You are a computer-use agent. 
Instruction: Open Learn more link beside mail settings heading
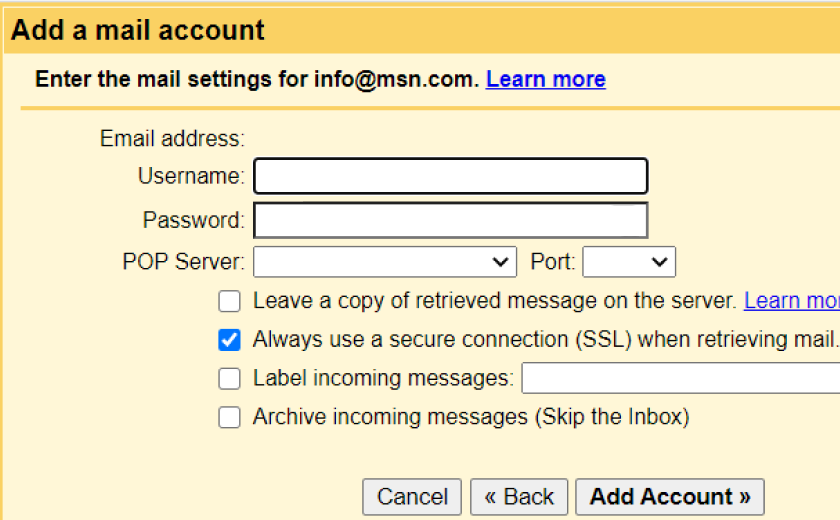click(546, 79)
